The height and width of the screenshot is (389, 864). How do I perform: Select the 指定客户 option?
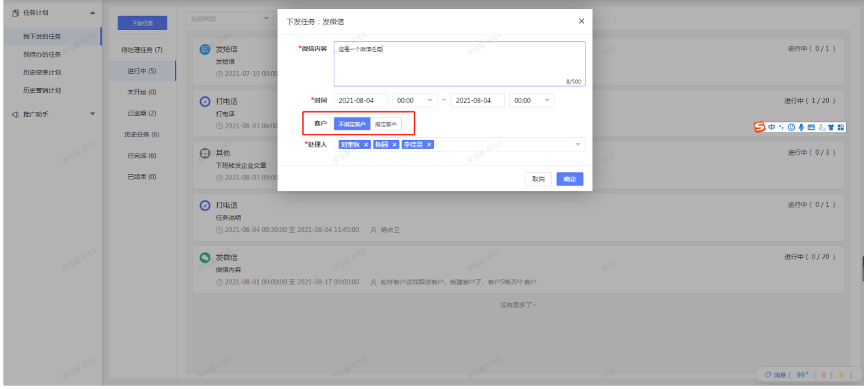click(x=386, y=124)
